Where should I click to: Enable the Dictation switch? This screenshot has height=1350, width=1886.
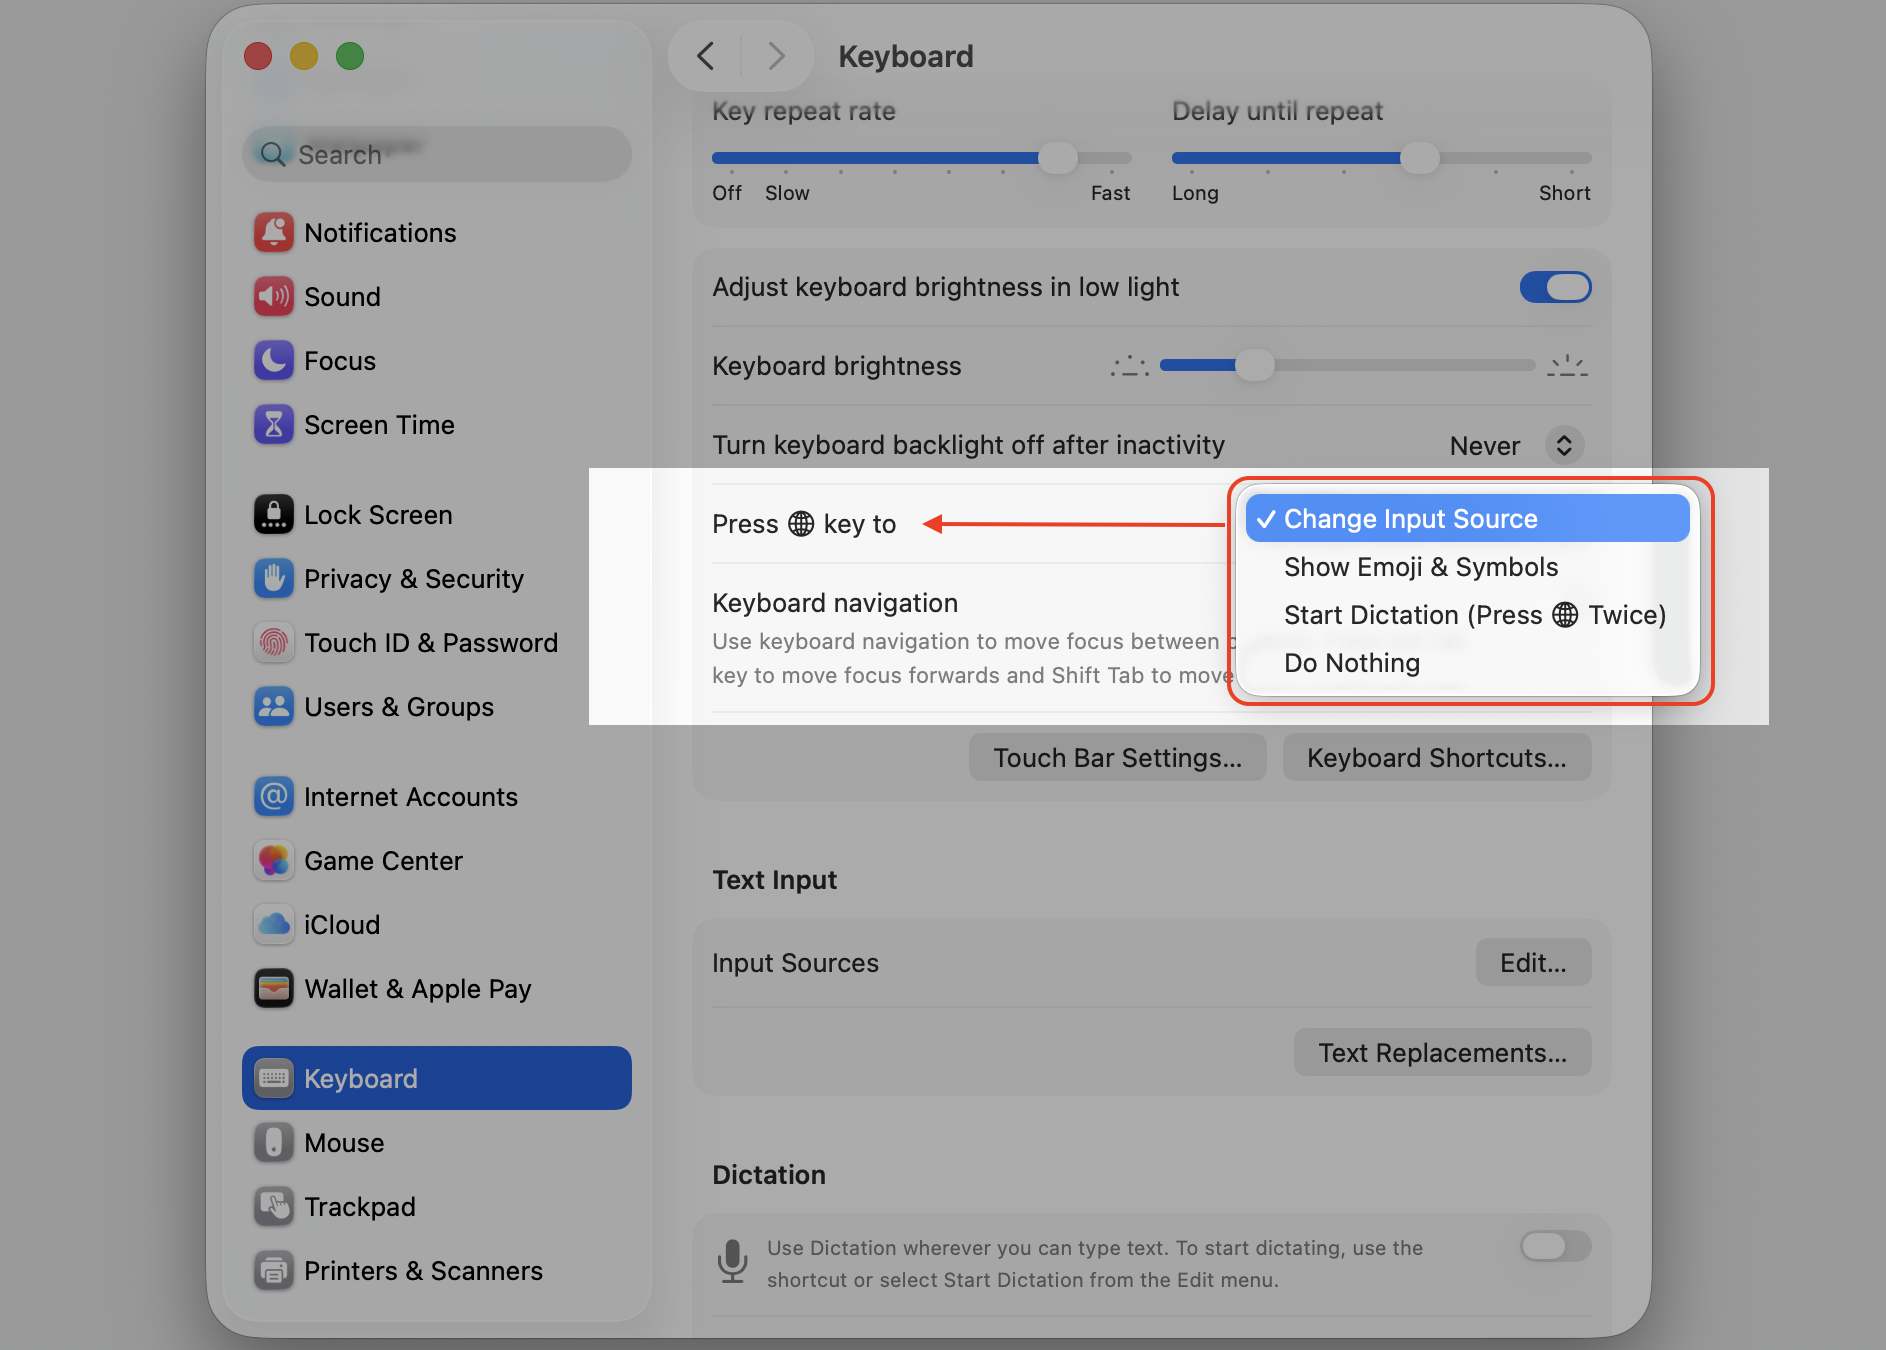click(x=1555, y=1246)
